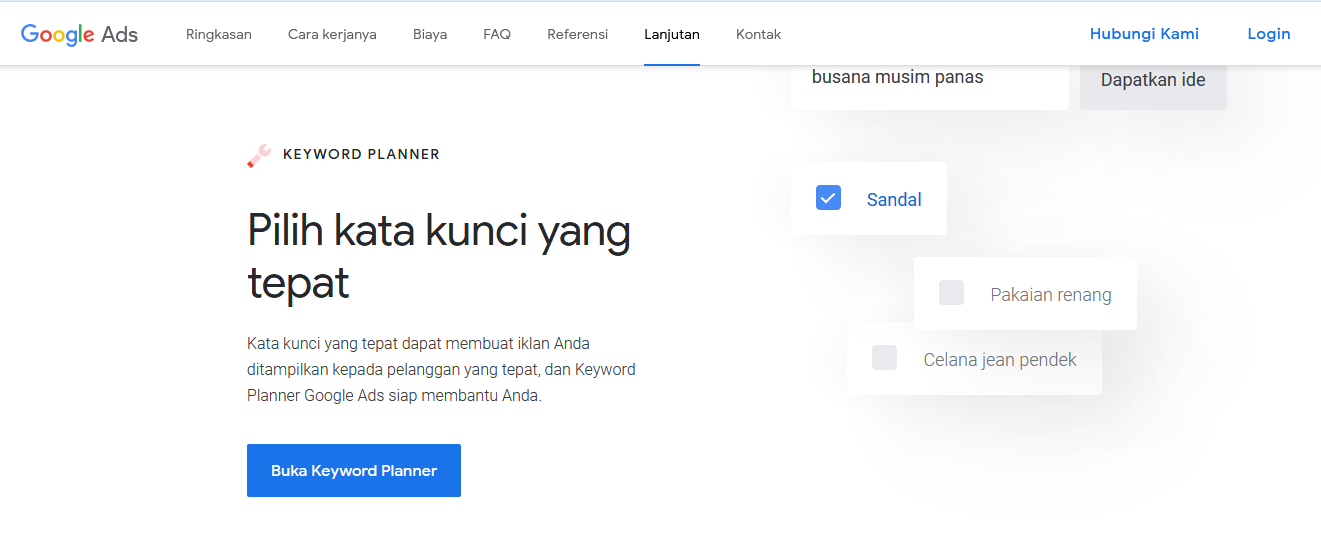Click the paragraph starting Kata kunci yang tepat

click(441, 369)
